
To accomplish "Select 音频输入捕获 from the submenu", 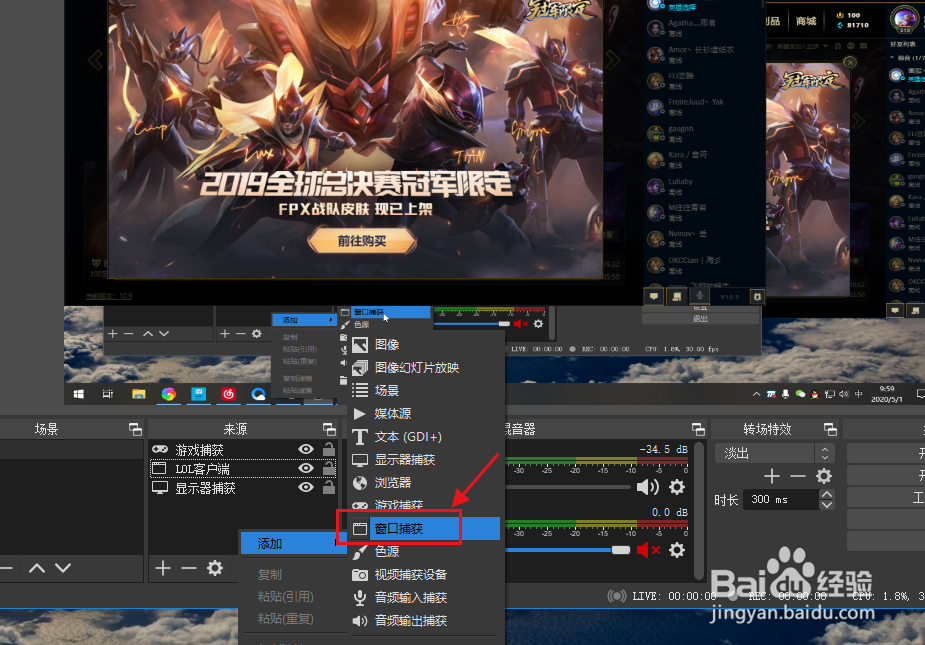I will point(411,597).
